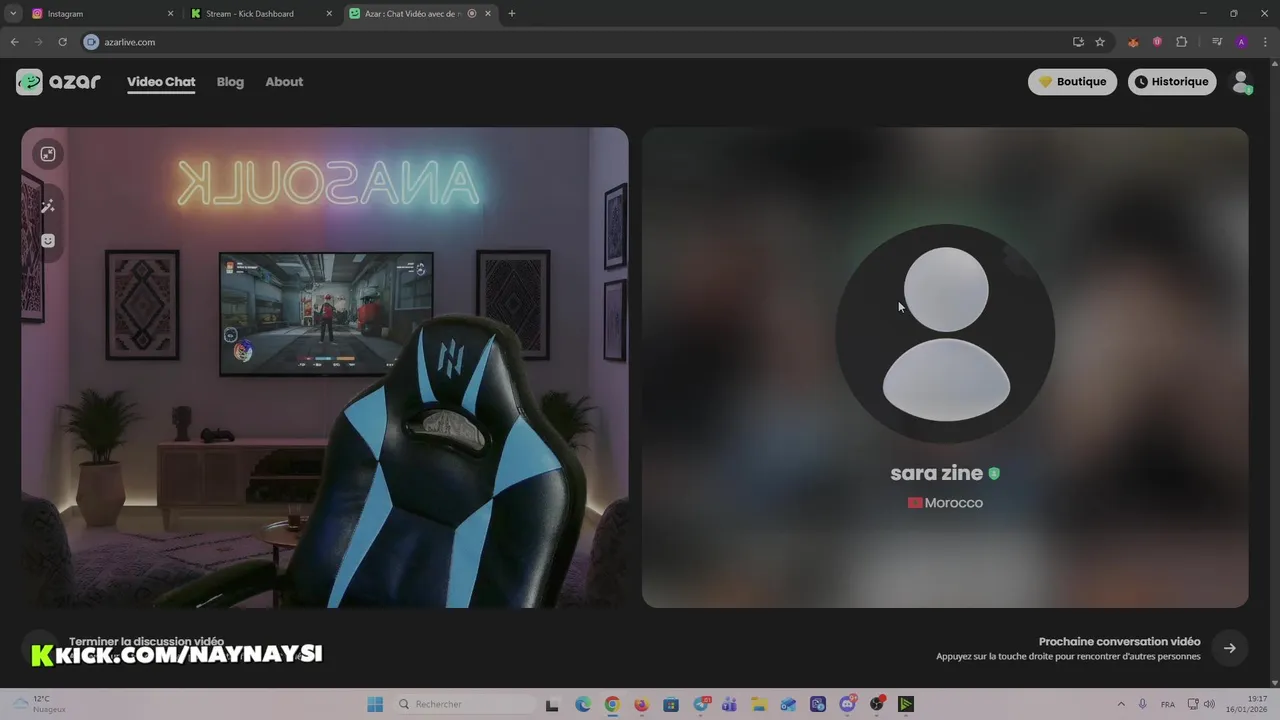This screenshot has height=720, width=1280.
Task: Click sara zine's profile avatar
Action: point(946,333)
